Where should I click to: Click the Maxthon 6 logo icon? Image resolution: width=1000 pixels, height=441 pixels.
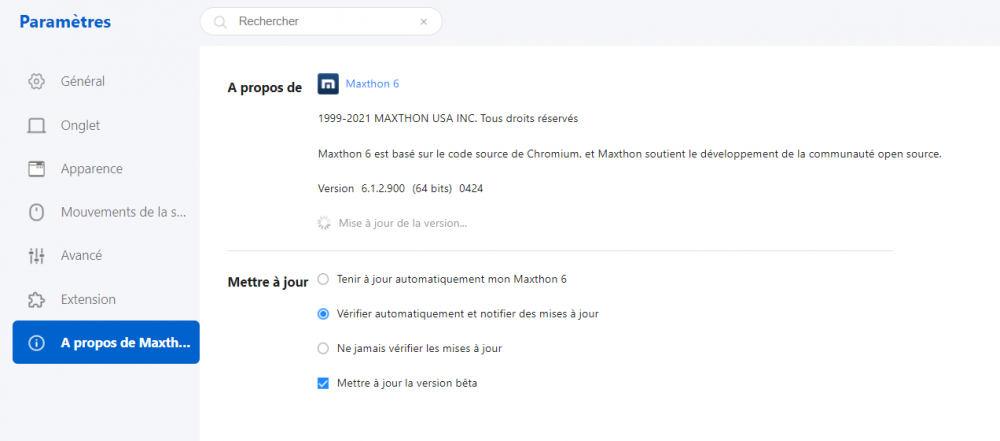328,84
